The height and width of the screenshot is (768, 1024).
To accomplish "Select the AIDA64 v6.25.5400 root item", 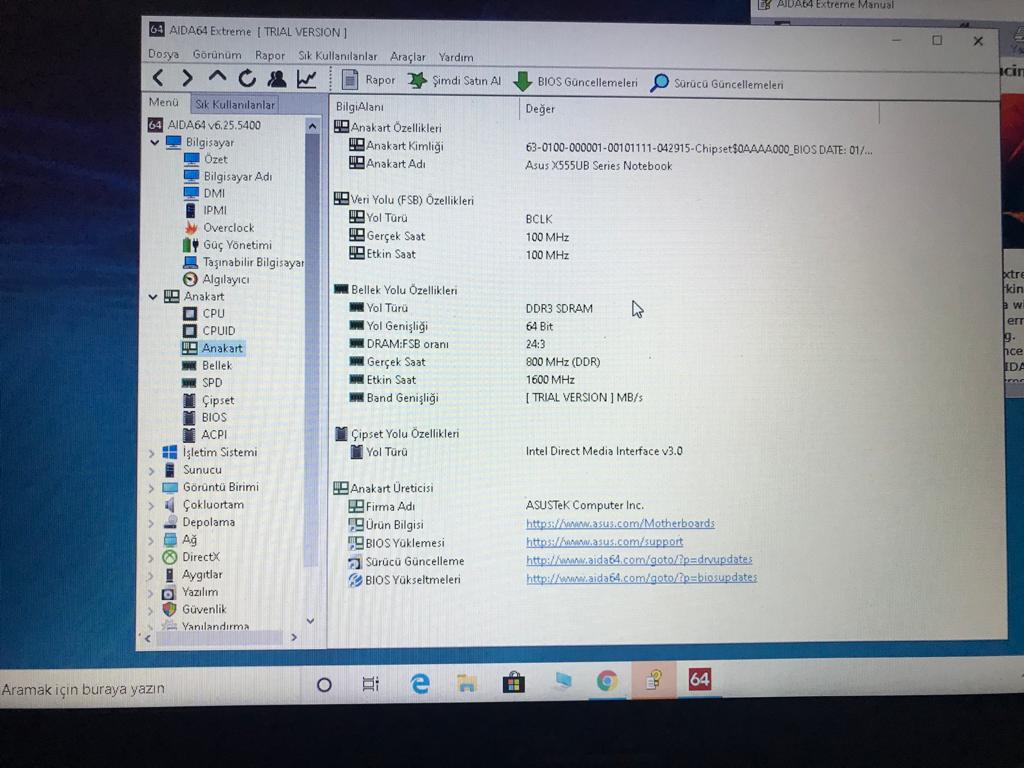I will [205, 125].
